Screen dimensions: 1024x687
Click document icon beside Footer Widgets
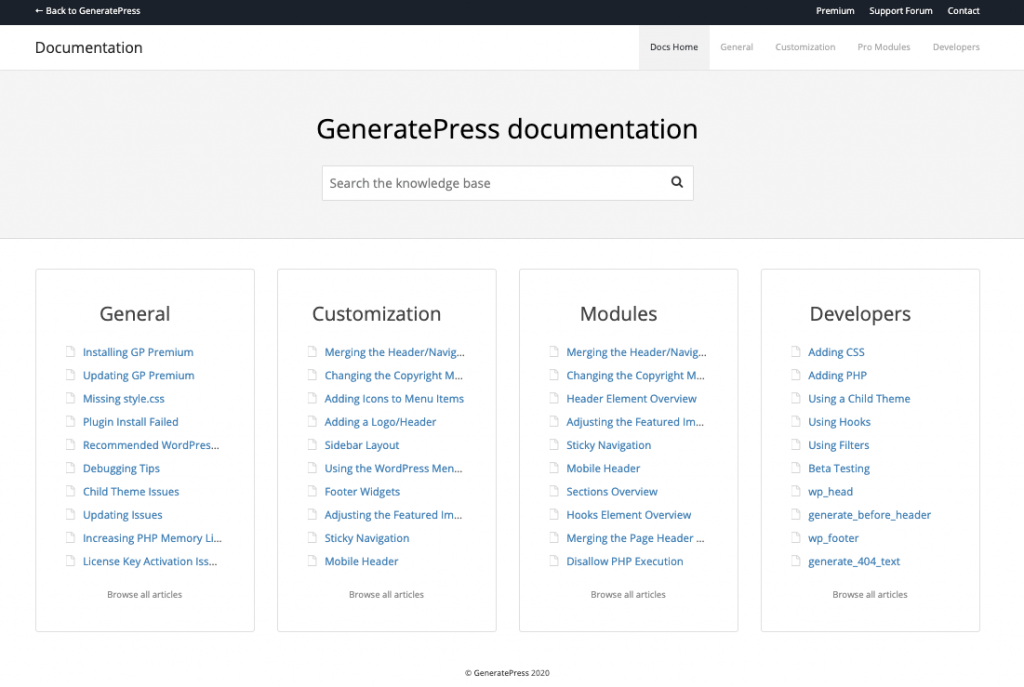pos(312,491)
